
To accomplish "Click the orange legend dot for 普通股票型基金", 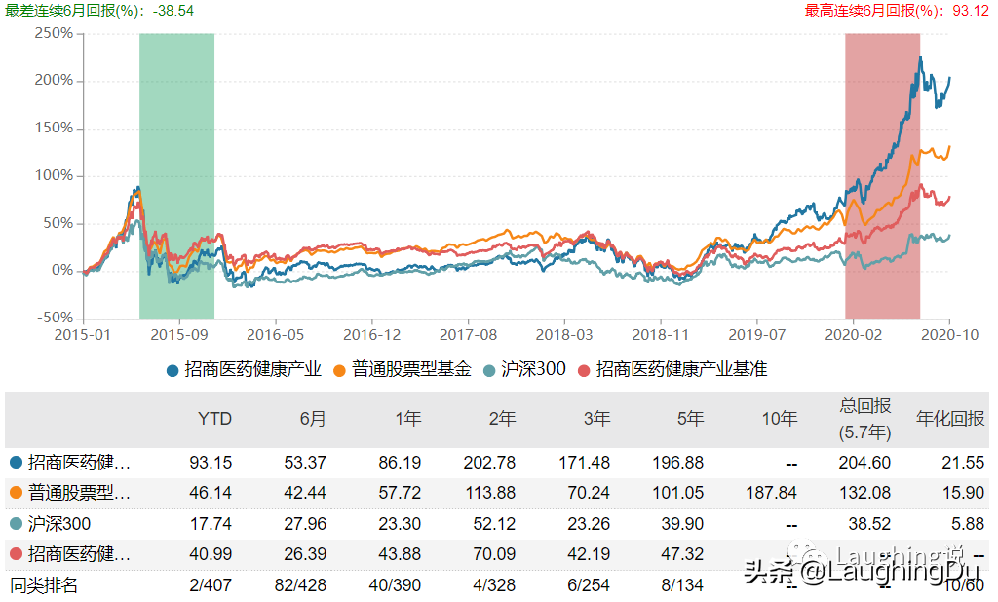I will click(x=339, y=370).
